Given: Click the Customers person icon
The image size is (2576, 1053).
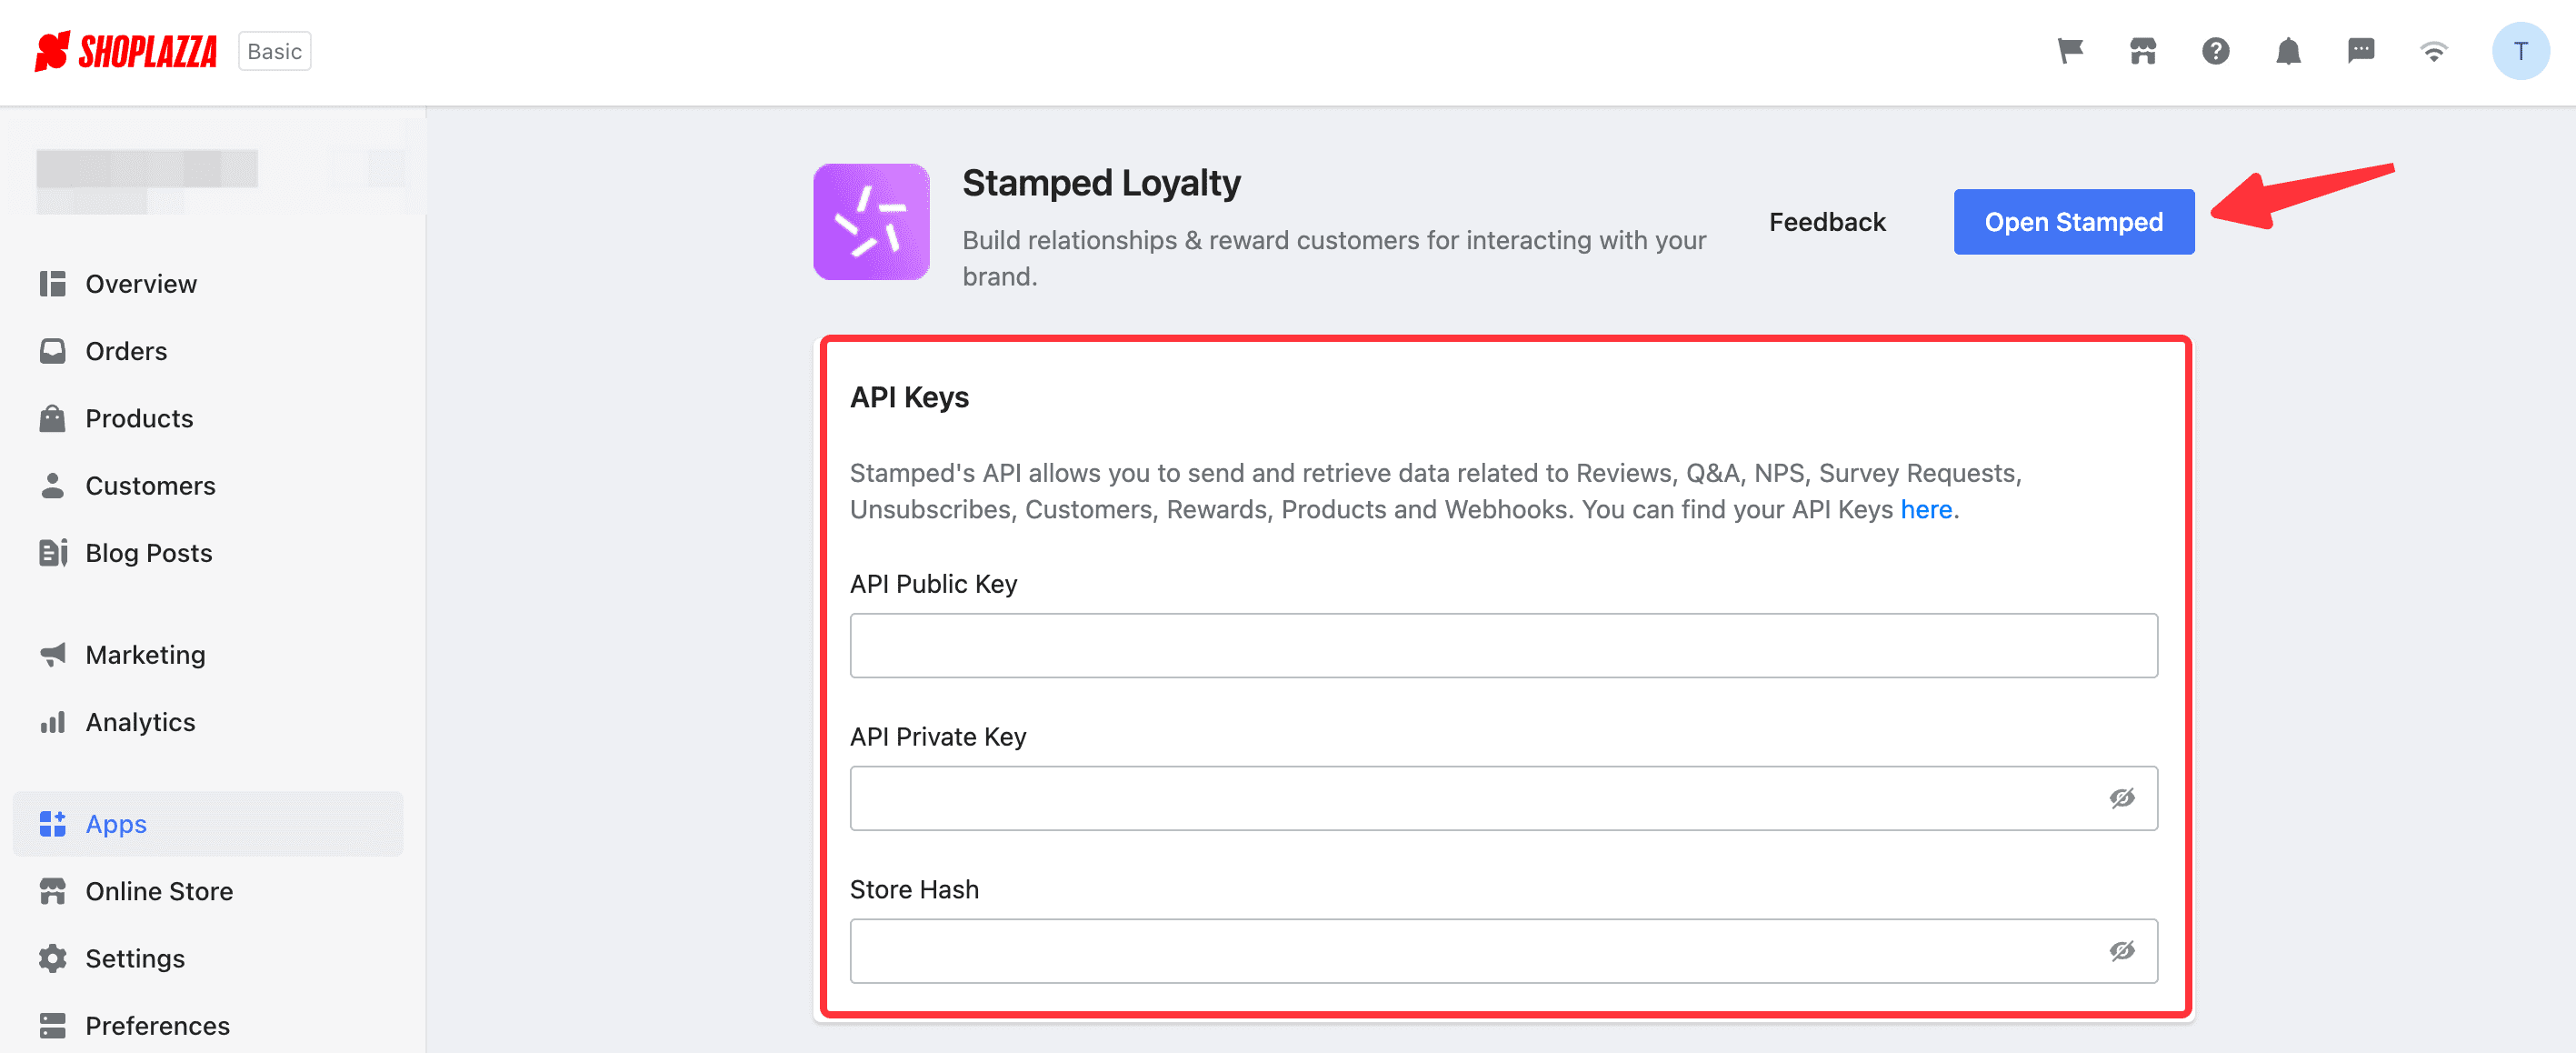Looking at the screenshot, I should tap(53, 486).
